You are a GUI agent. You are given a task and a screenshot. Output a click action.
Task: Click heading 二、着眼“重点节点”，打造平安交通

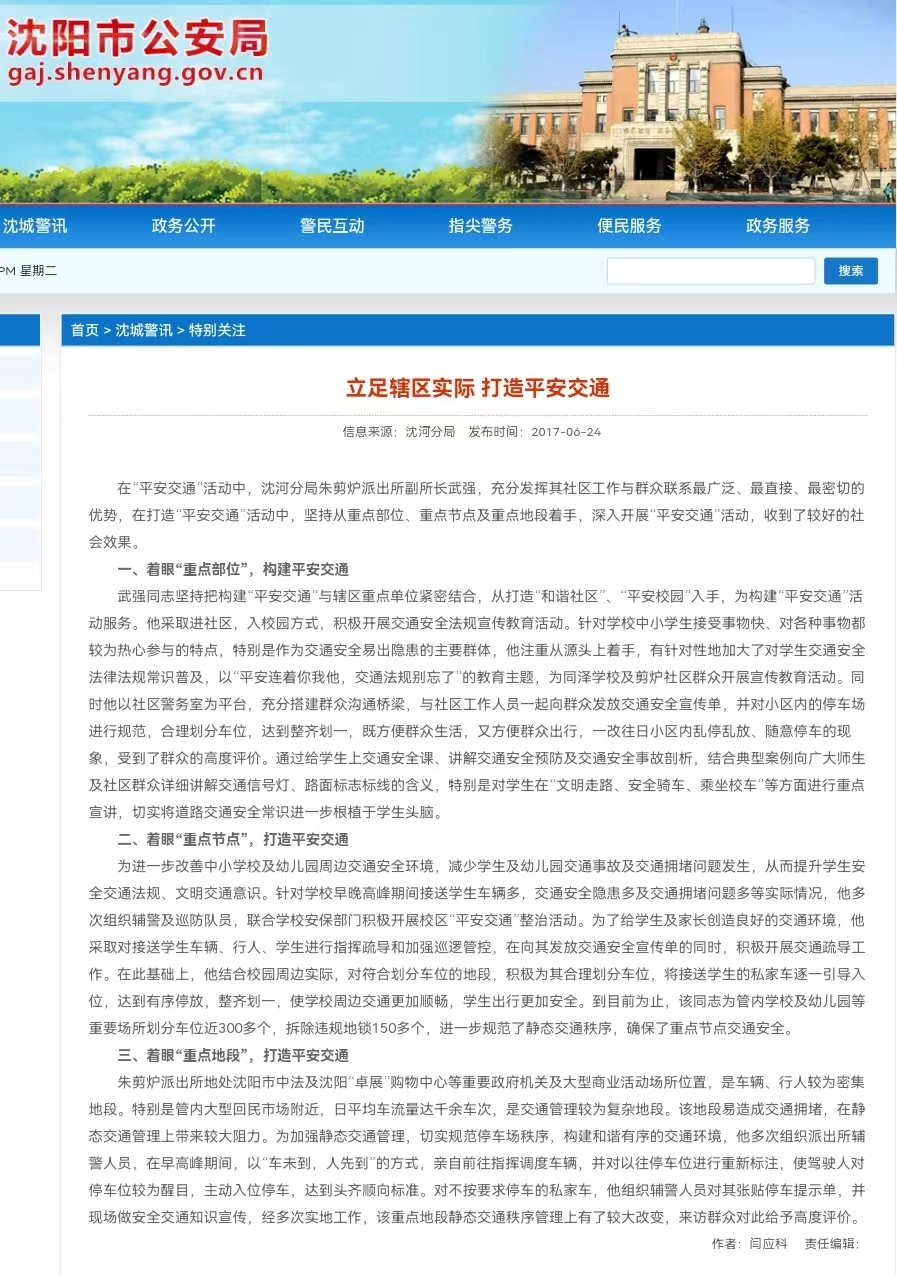point(233,839)
